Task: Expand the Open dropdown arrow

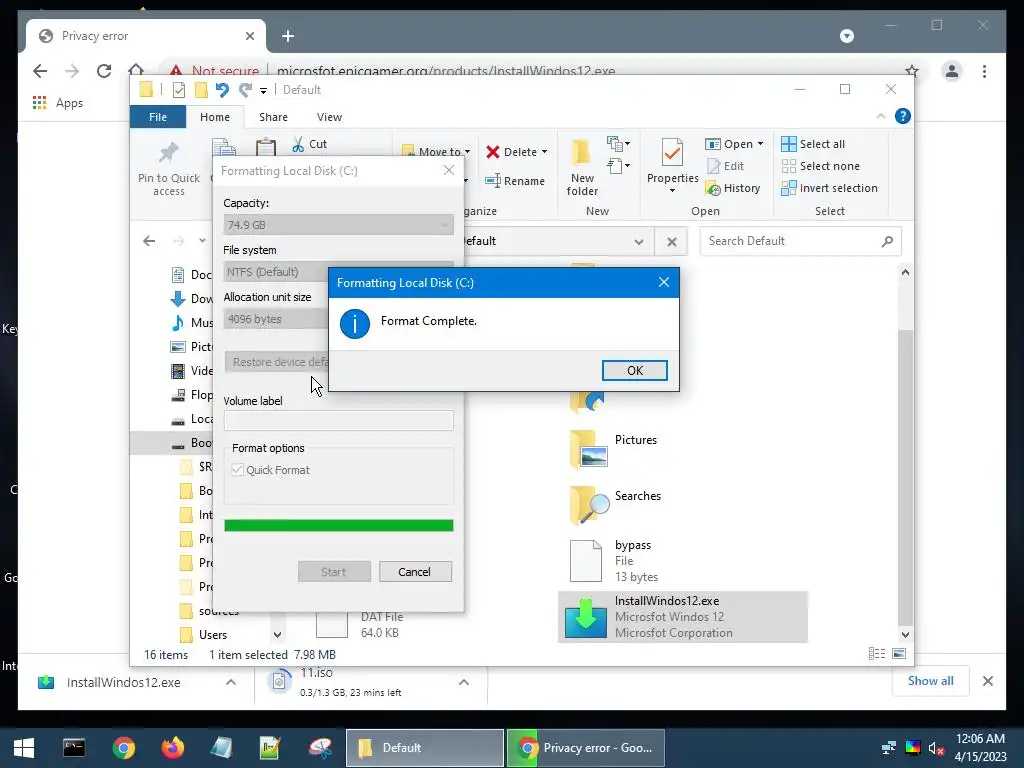Action: point(760,144)
